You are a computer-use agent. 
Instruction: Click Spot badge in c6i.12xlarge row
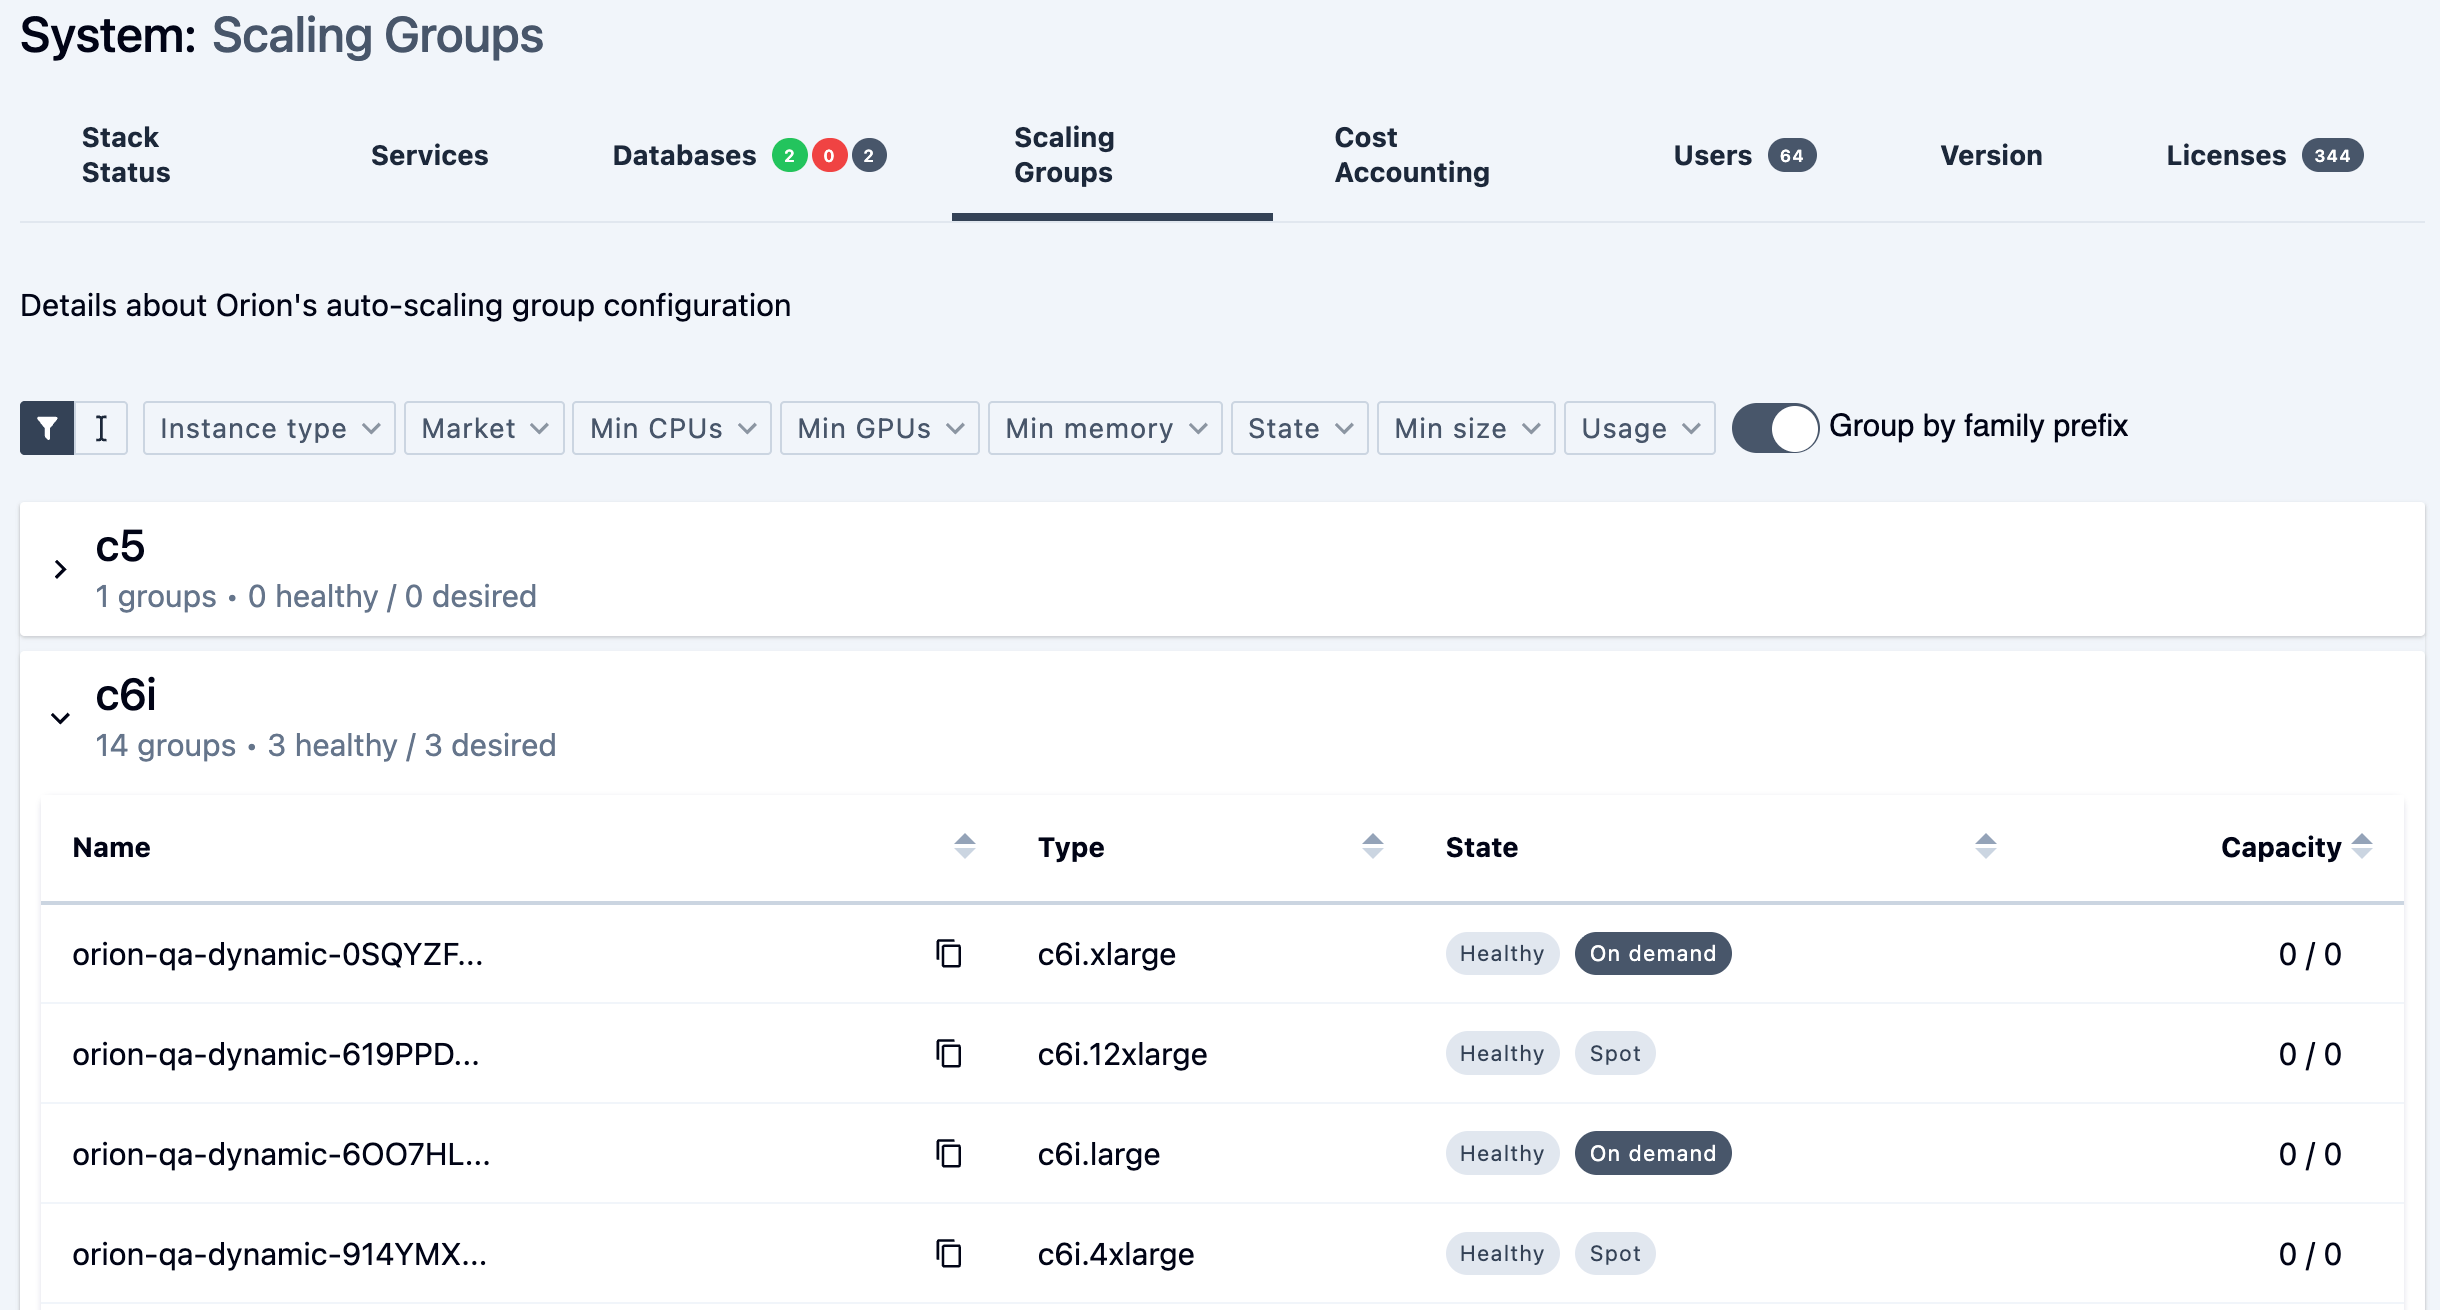(x=1615, y=1054)
